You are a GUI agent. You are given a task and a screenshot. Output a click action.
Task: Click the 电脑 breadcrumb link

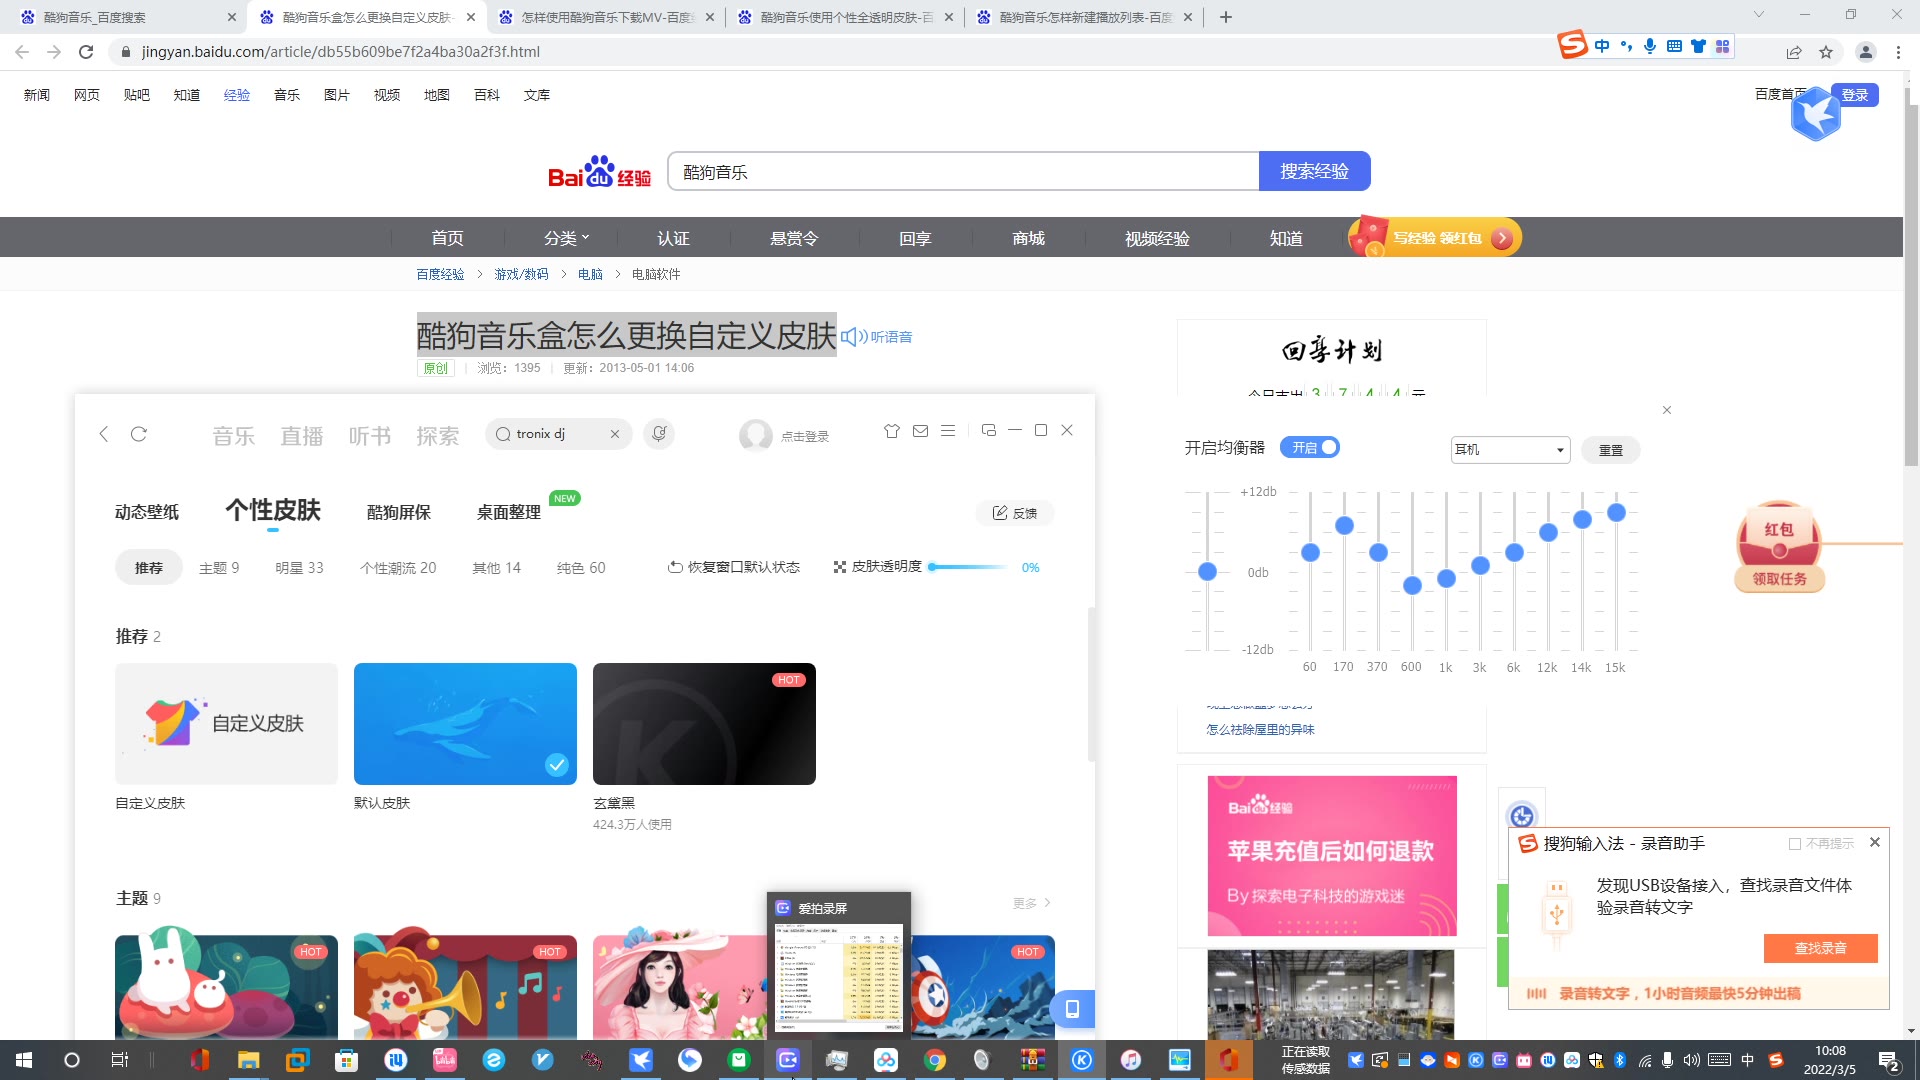[x=590, y=274]
